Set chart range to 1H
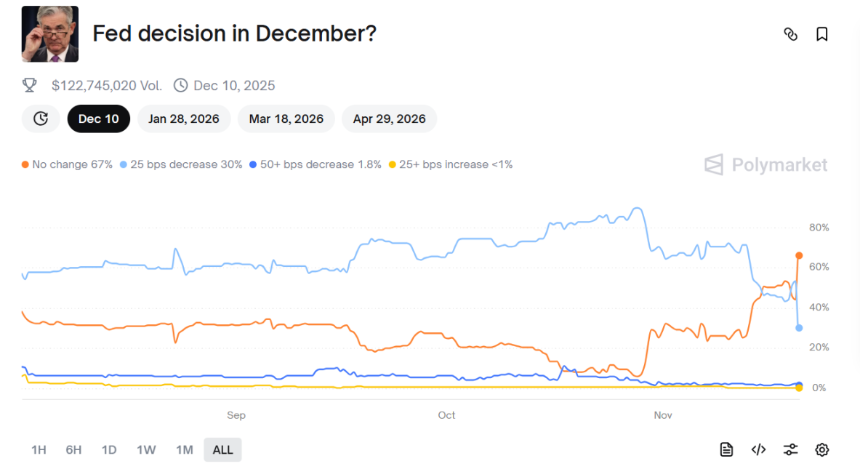 (x=39, y=450)
